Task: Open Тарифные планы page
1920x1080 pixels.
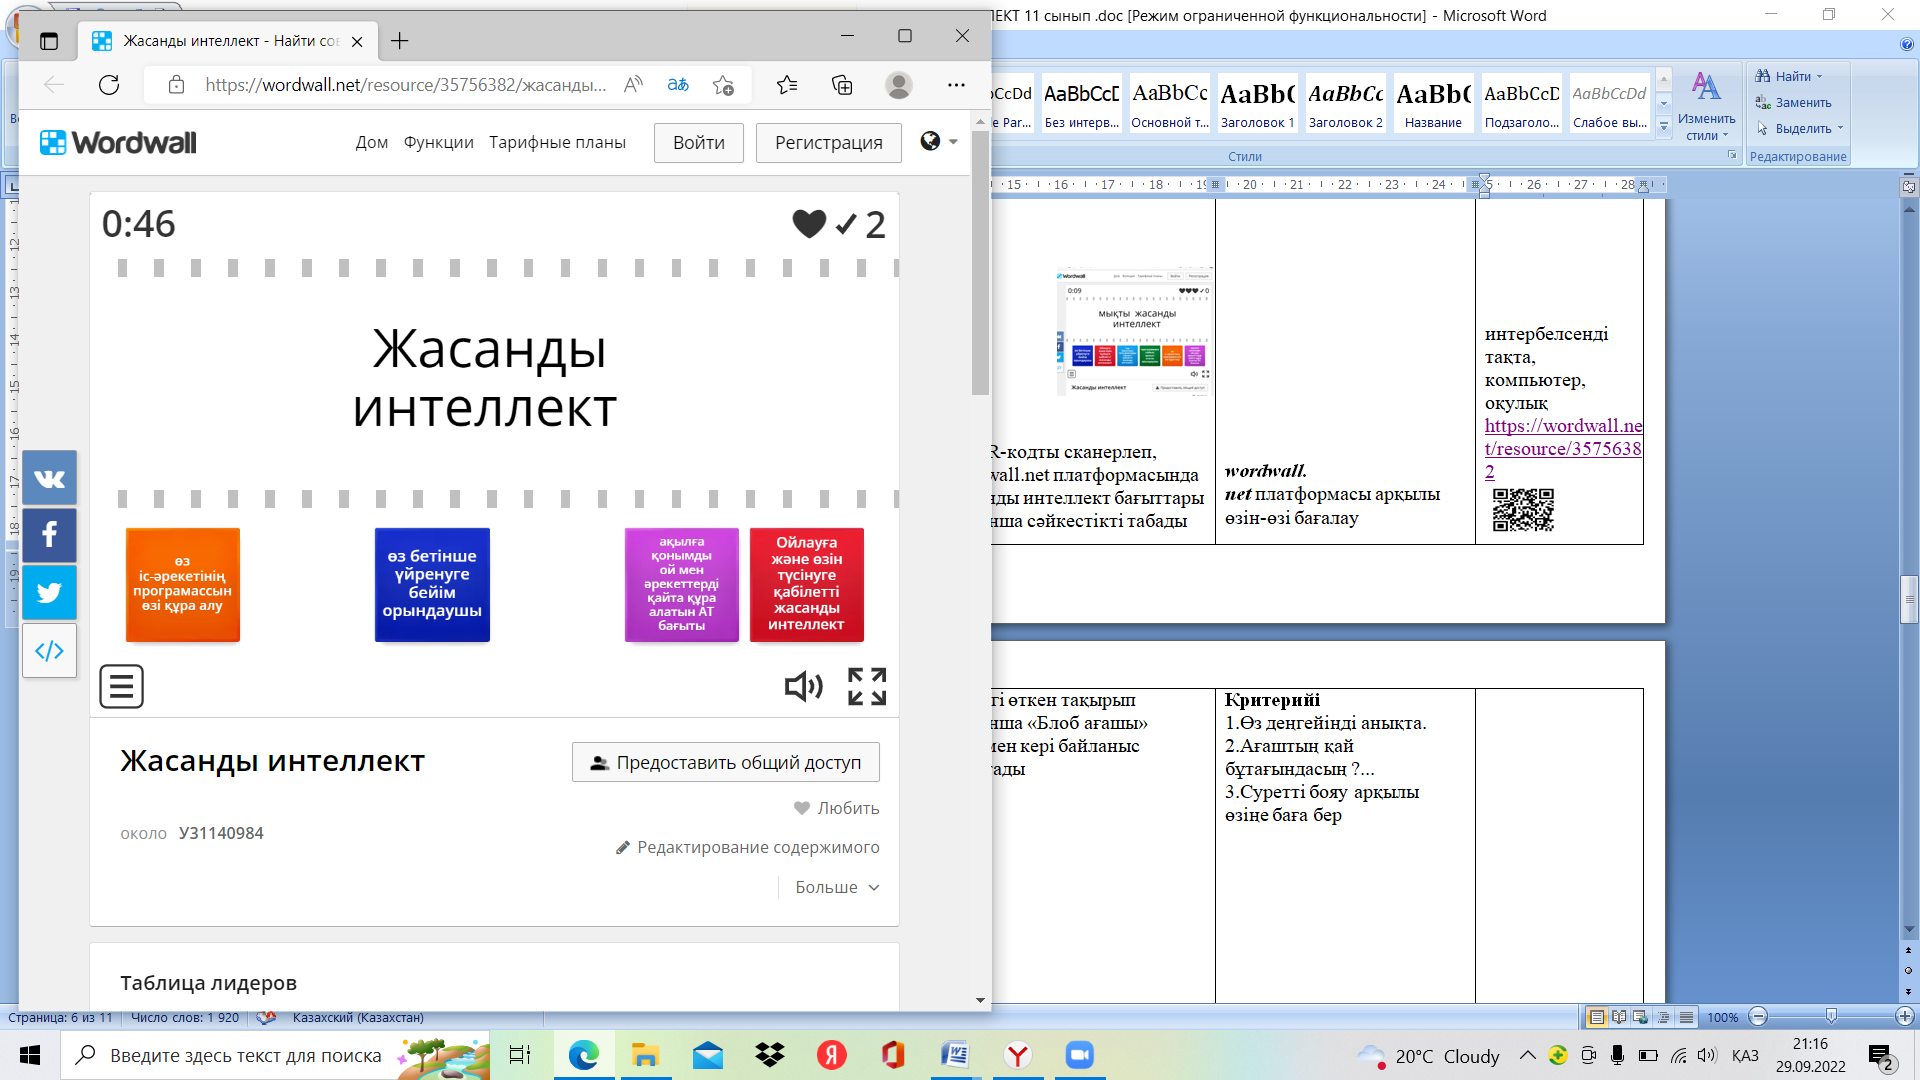Action: click(x=557, y=142)
